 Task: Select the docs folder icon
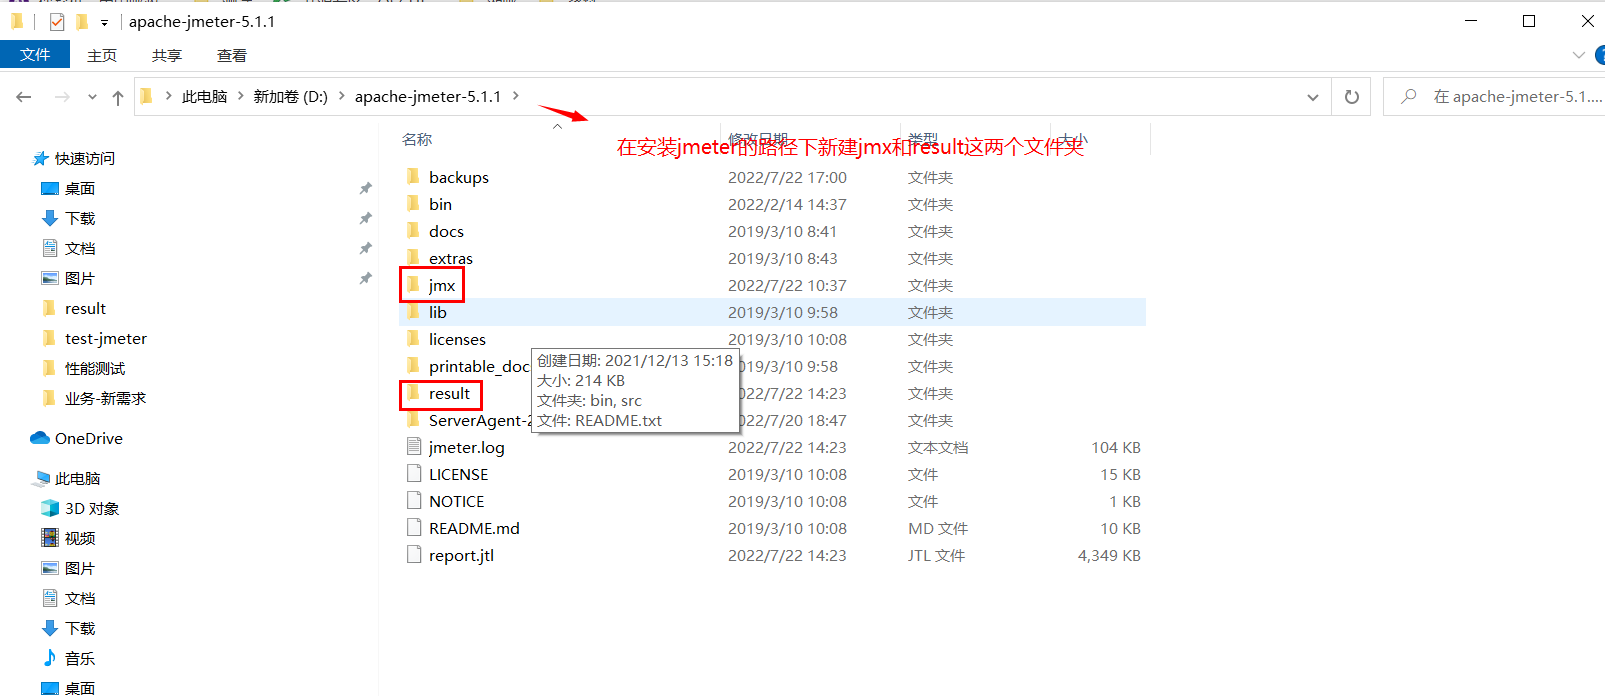413,231
